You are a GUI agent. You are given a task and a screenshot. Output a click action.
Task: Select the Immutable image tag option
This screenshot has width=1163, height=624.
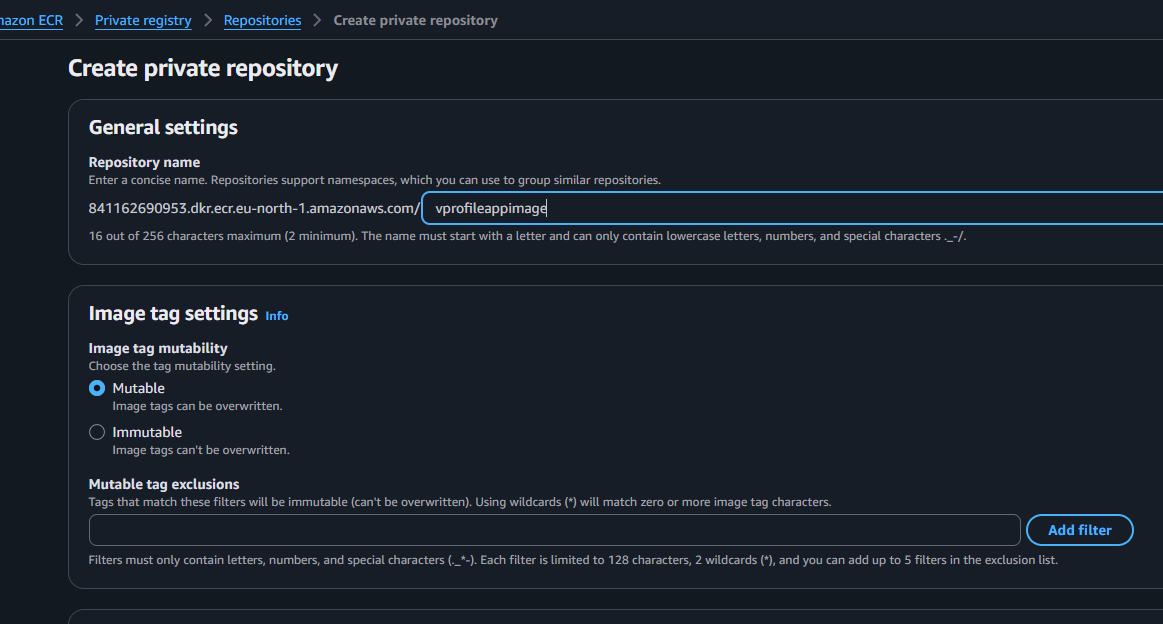pos(97,432)
